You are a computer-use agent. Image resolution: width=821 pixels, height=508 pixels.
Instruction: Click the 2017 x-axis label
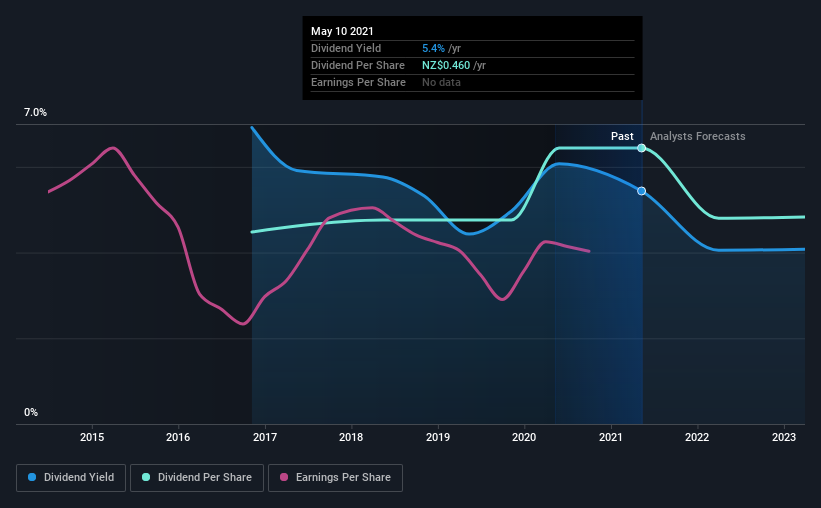(x=265, y=437)
